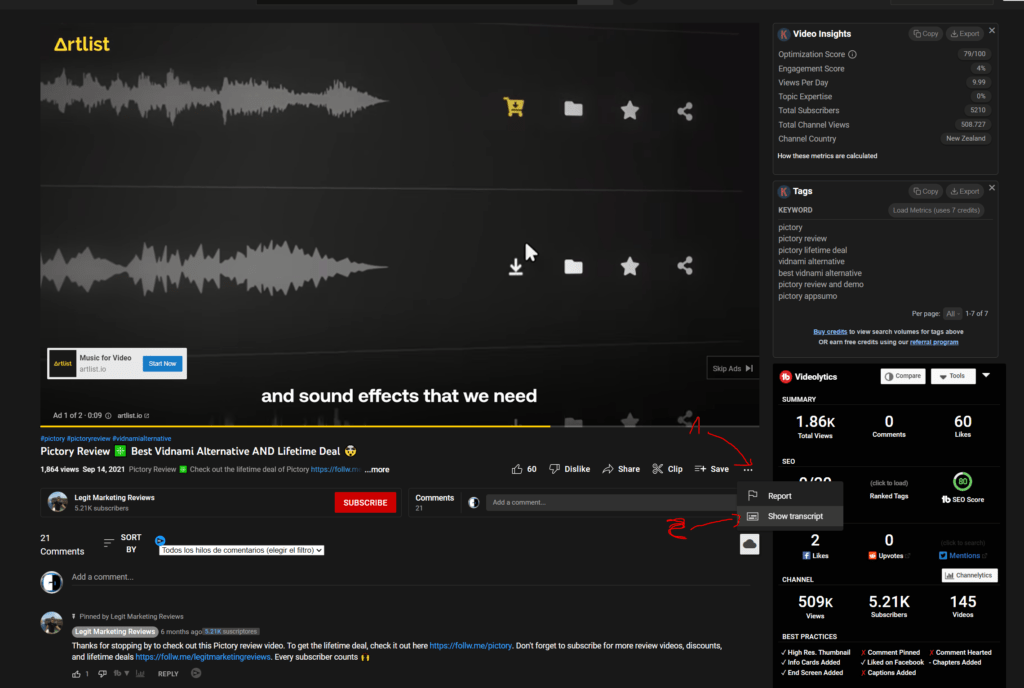Copy the Video Insights data

925,34
